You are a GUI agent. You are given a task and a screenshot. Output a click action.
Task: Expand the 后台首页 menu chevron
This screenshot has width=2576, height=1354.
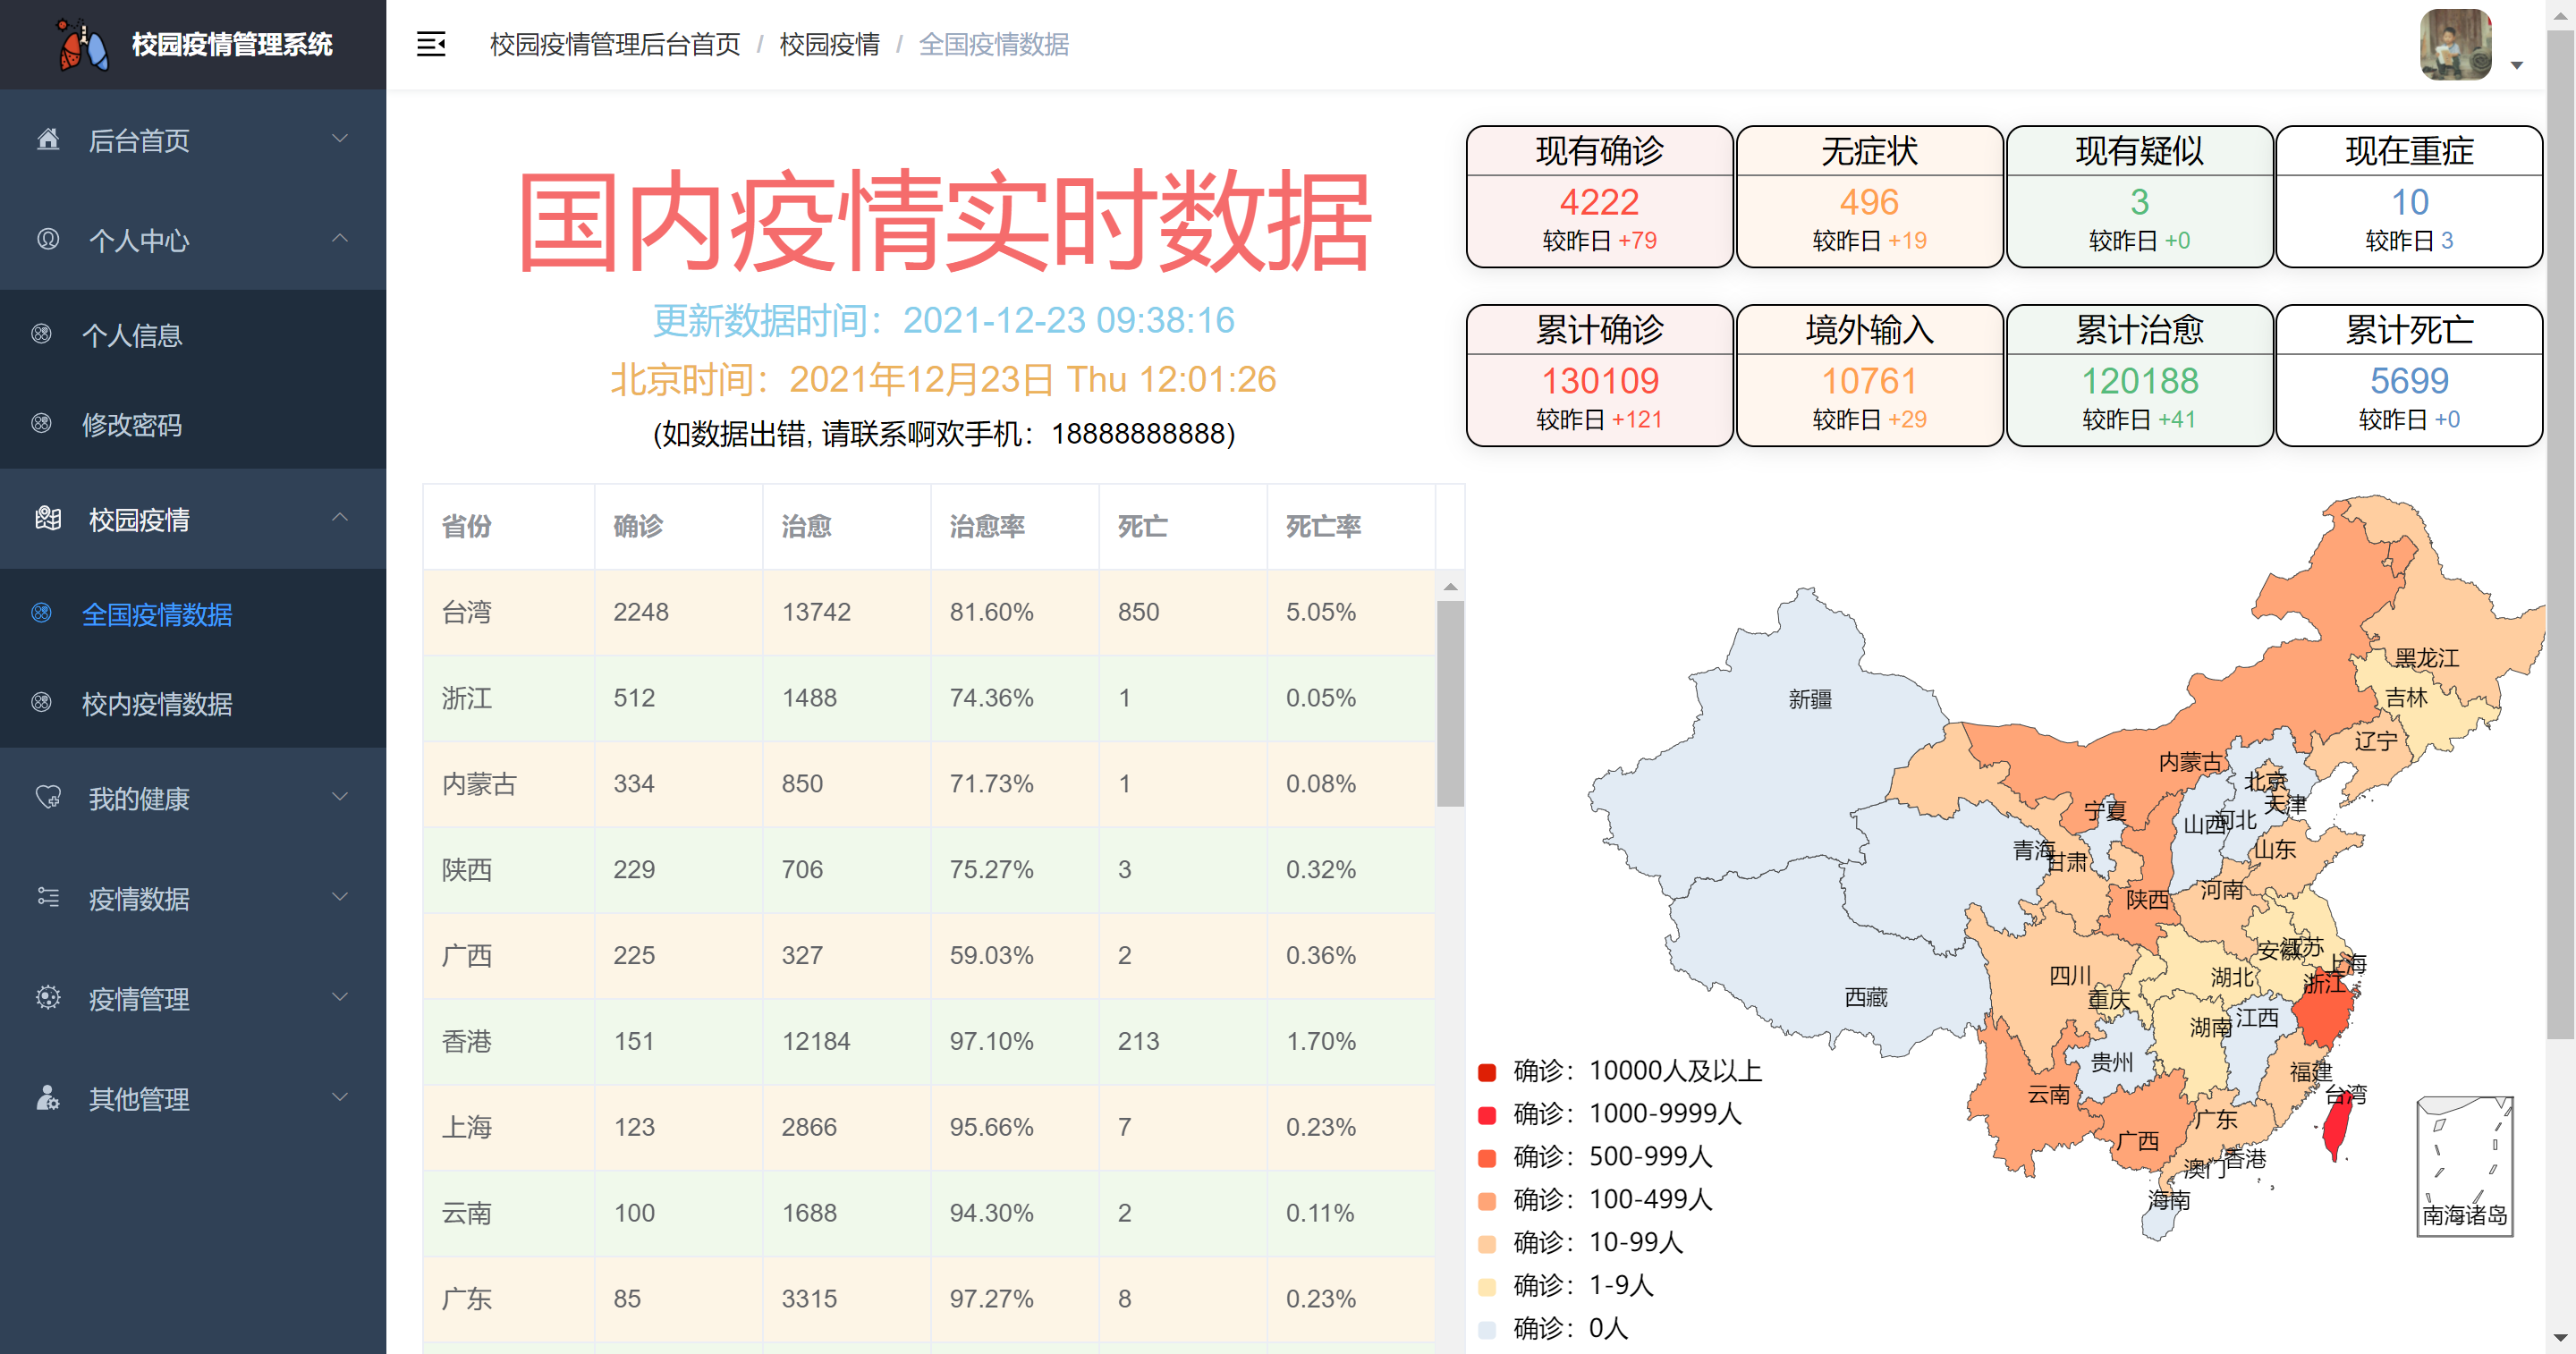340,139
